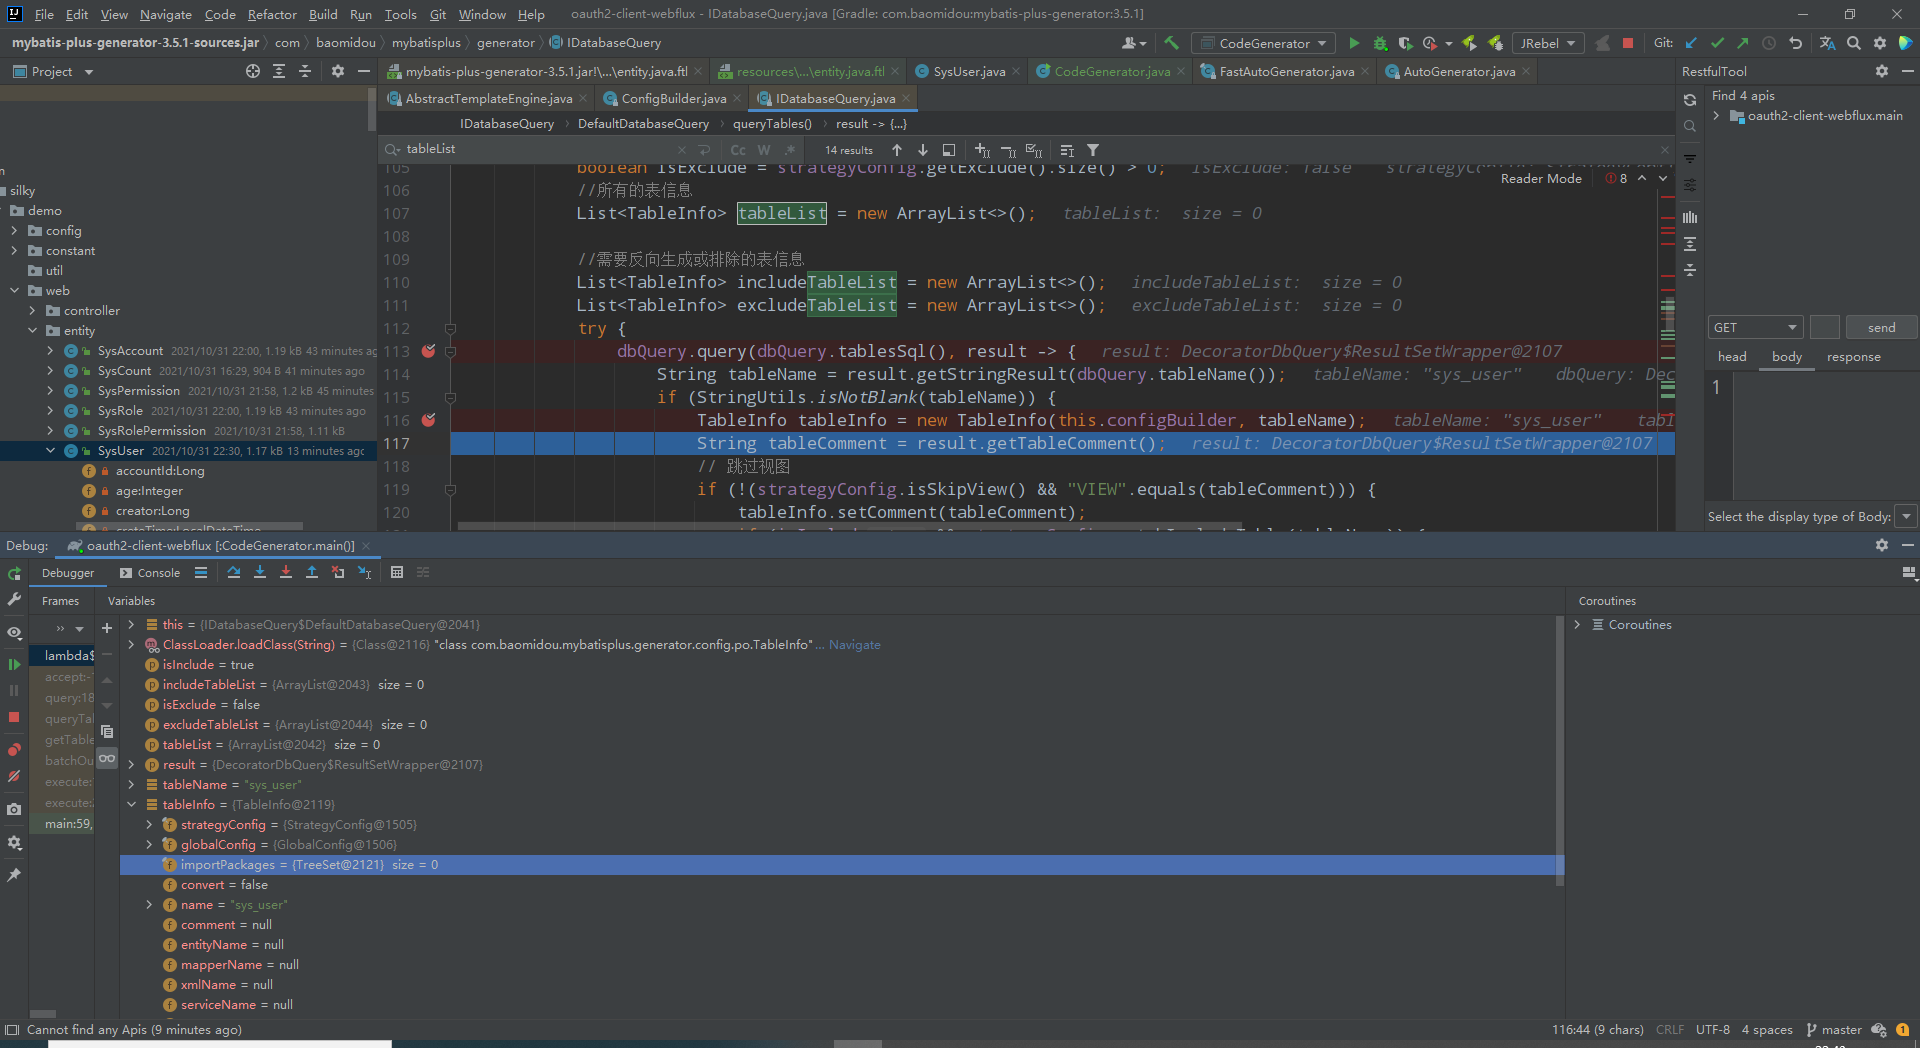This screenshot has height=1048, width=1920.
Task: Click the Git push arrow
Action: 1743,43
